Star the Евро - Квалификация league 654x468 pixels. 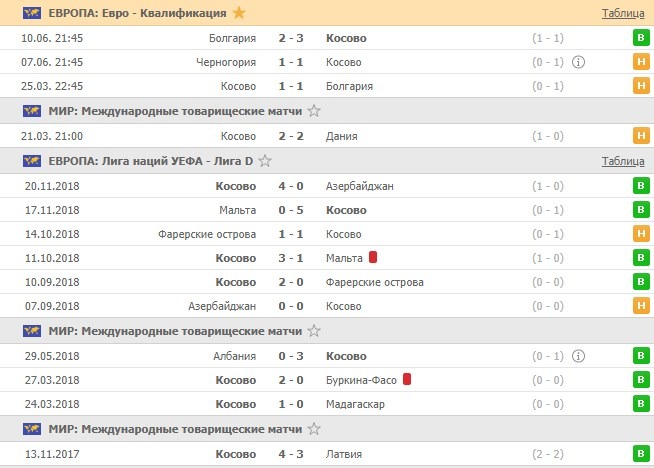point(238,13)
